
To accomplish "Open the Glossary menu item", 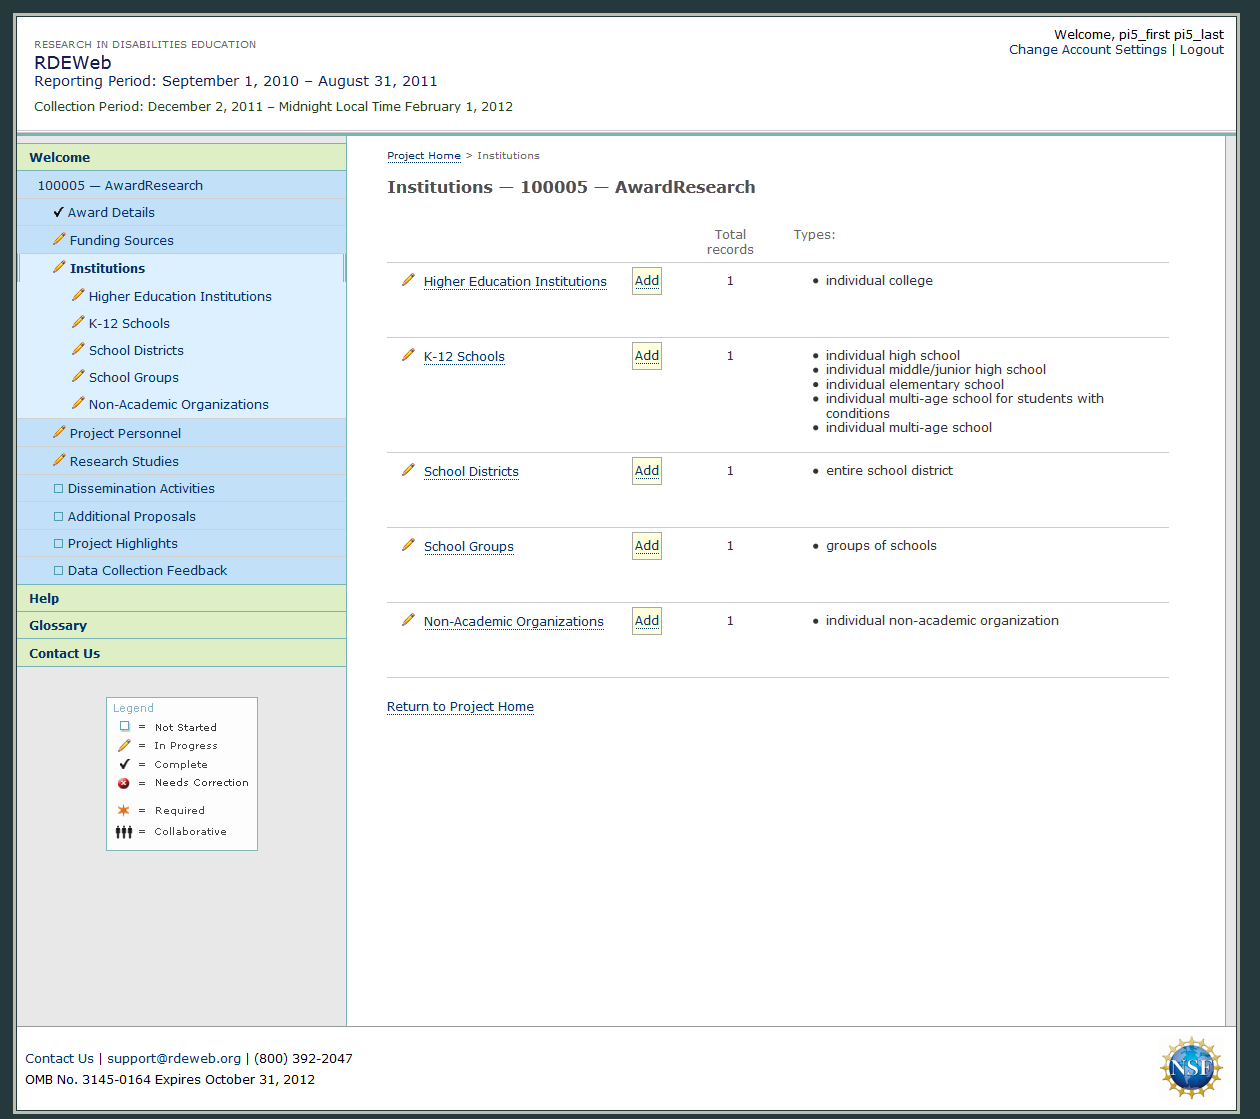I will pyautogui.click(x=58, y=625).
